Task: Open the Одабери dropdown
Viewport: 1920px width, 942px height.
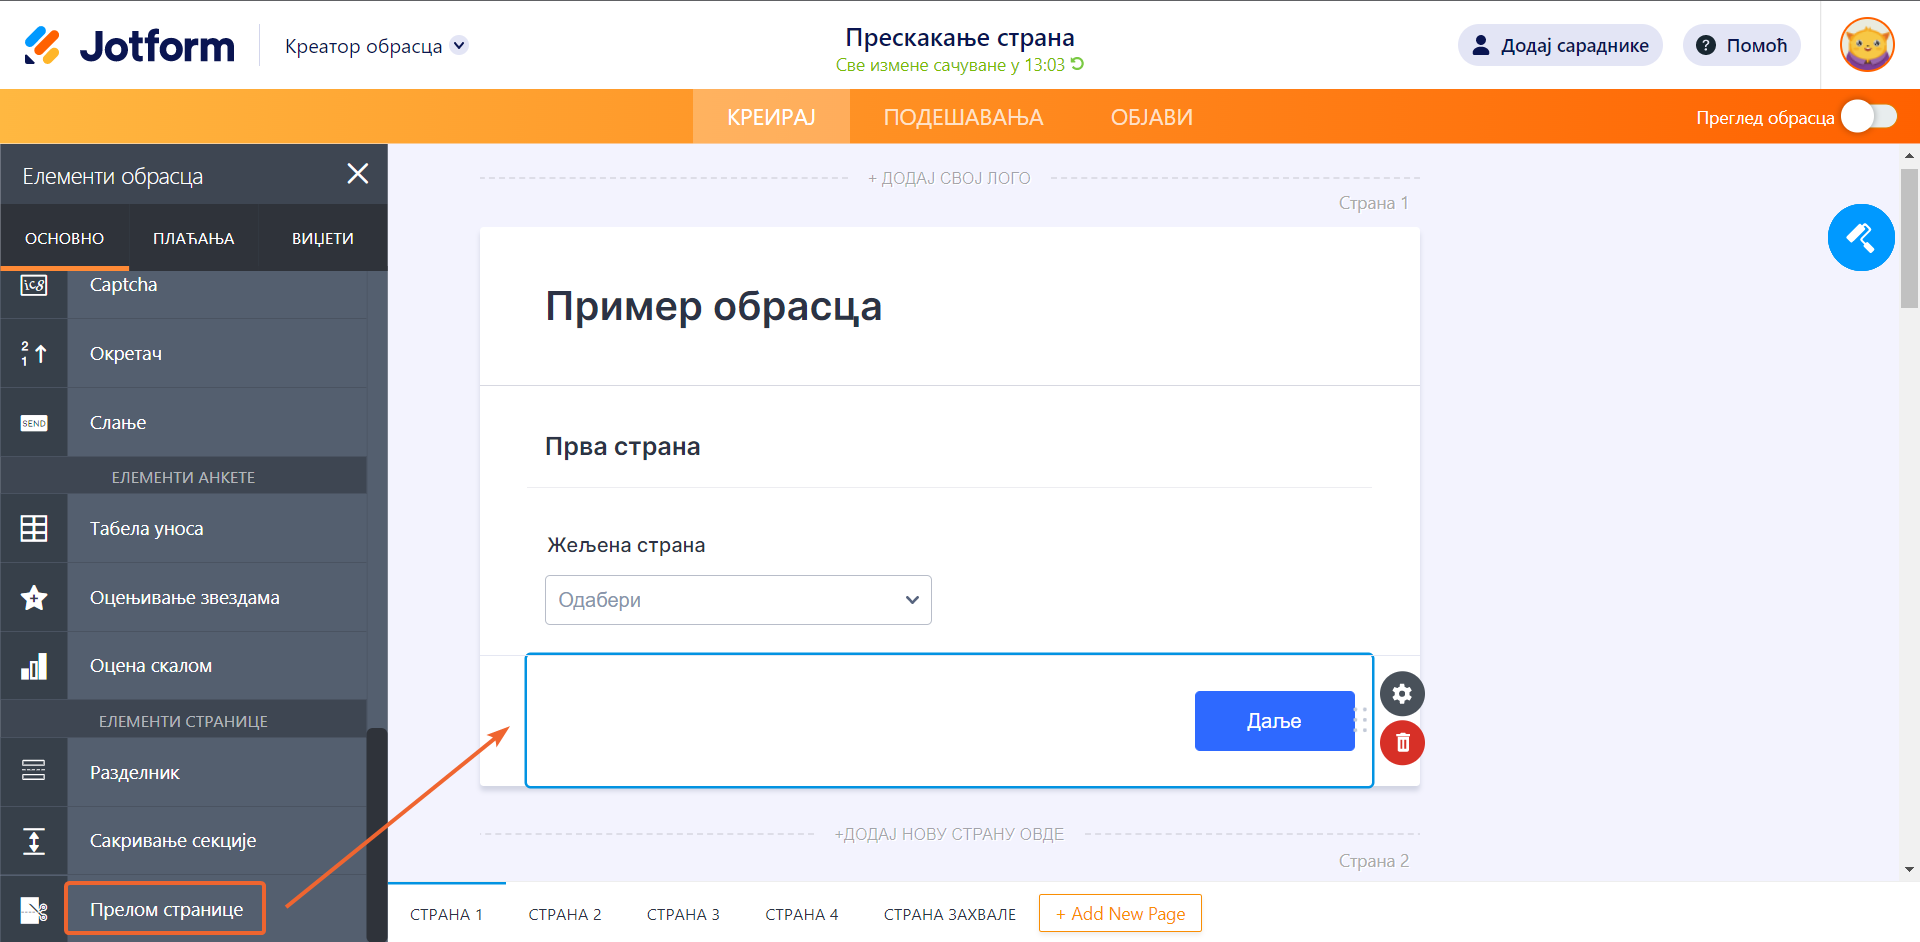Action: [738, 600]
